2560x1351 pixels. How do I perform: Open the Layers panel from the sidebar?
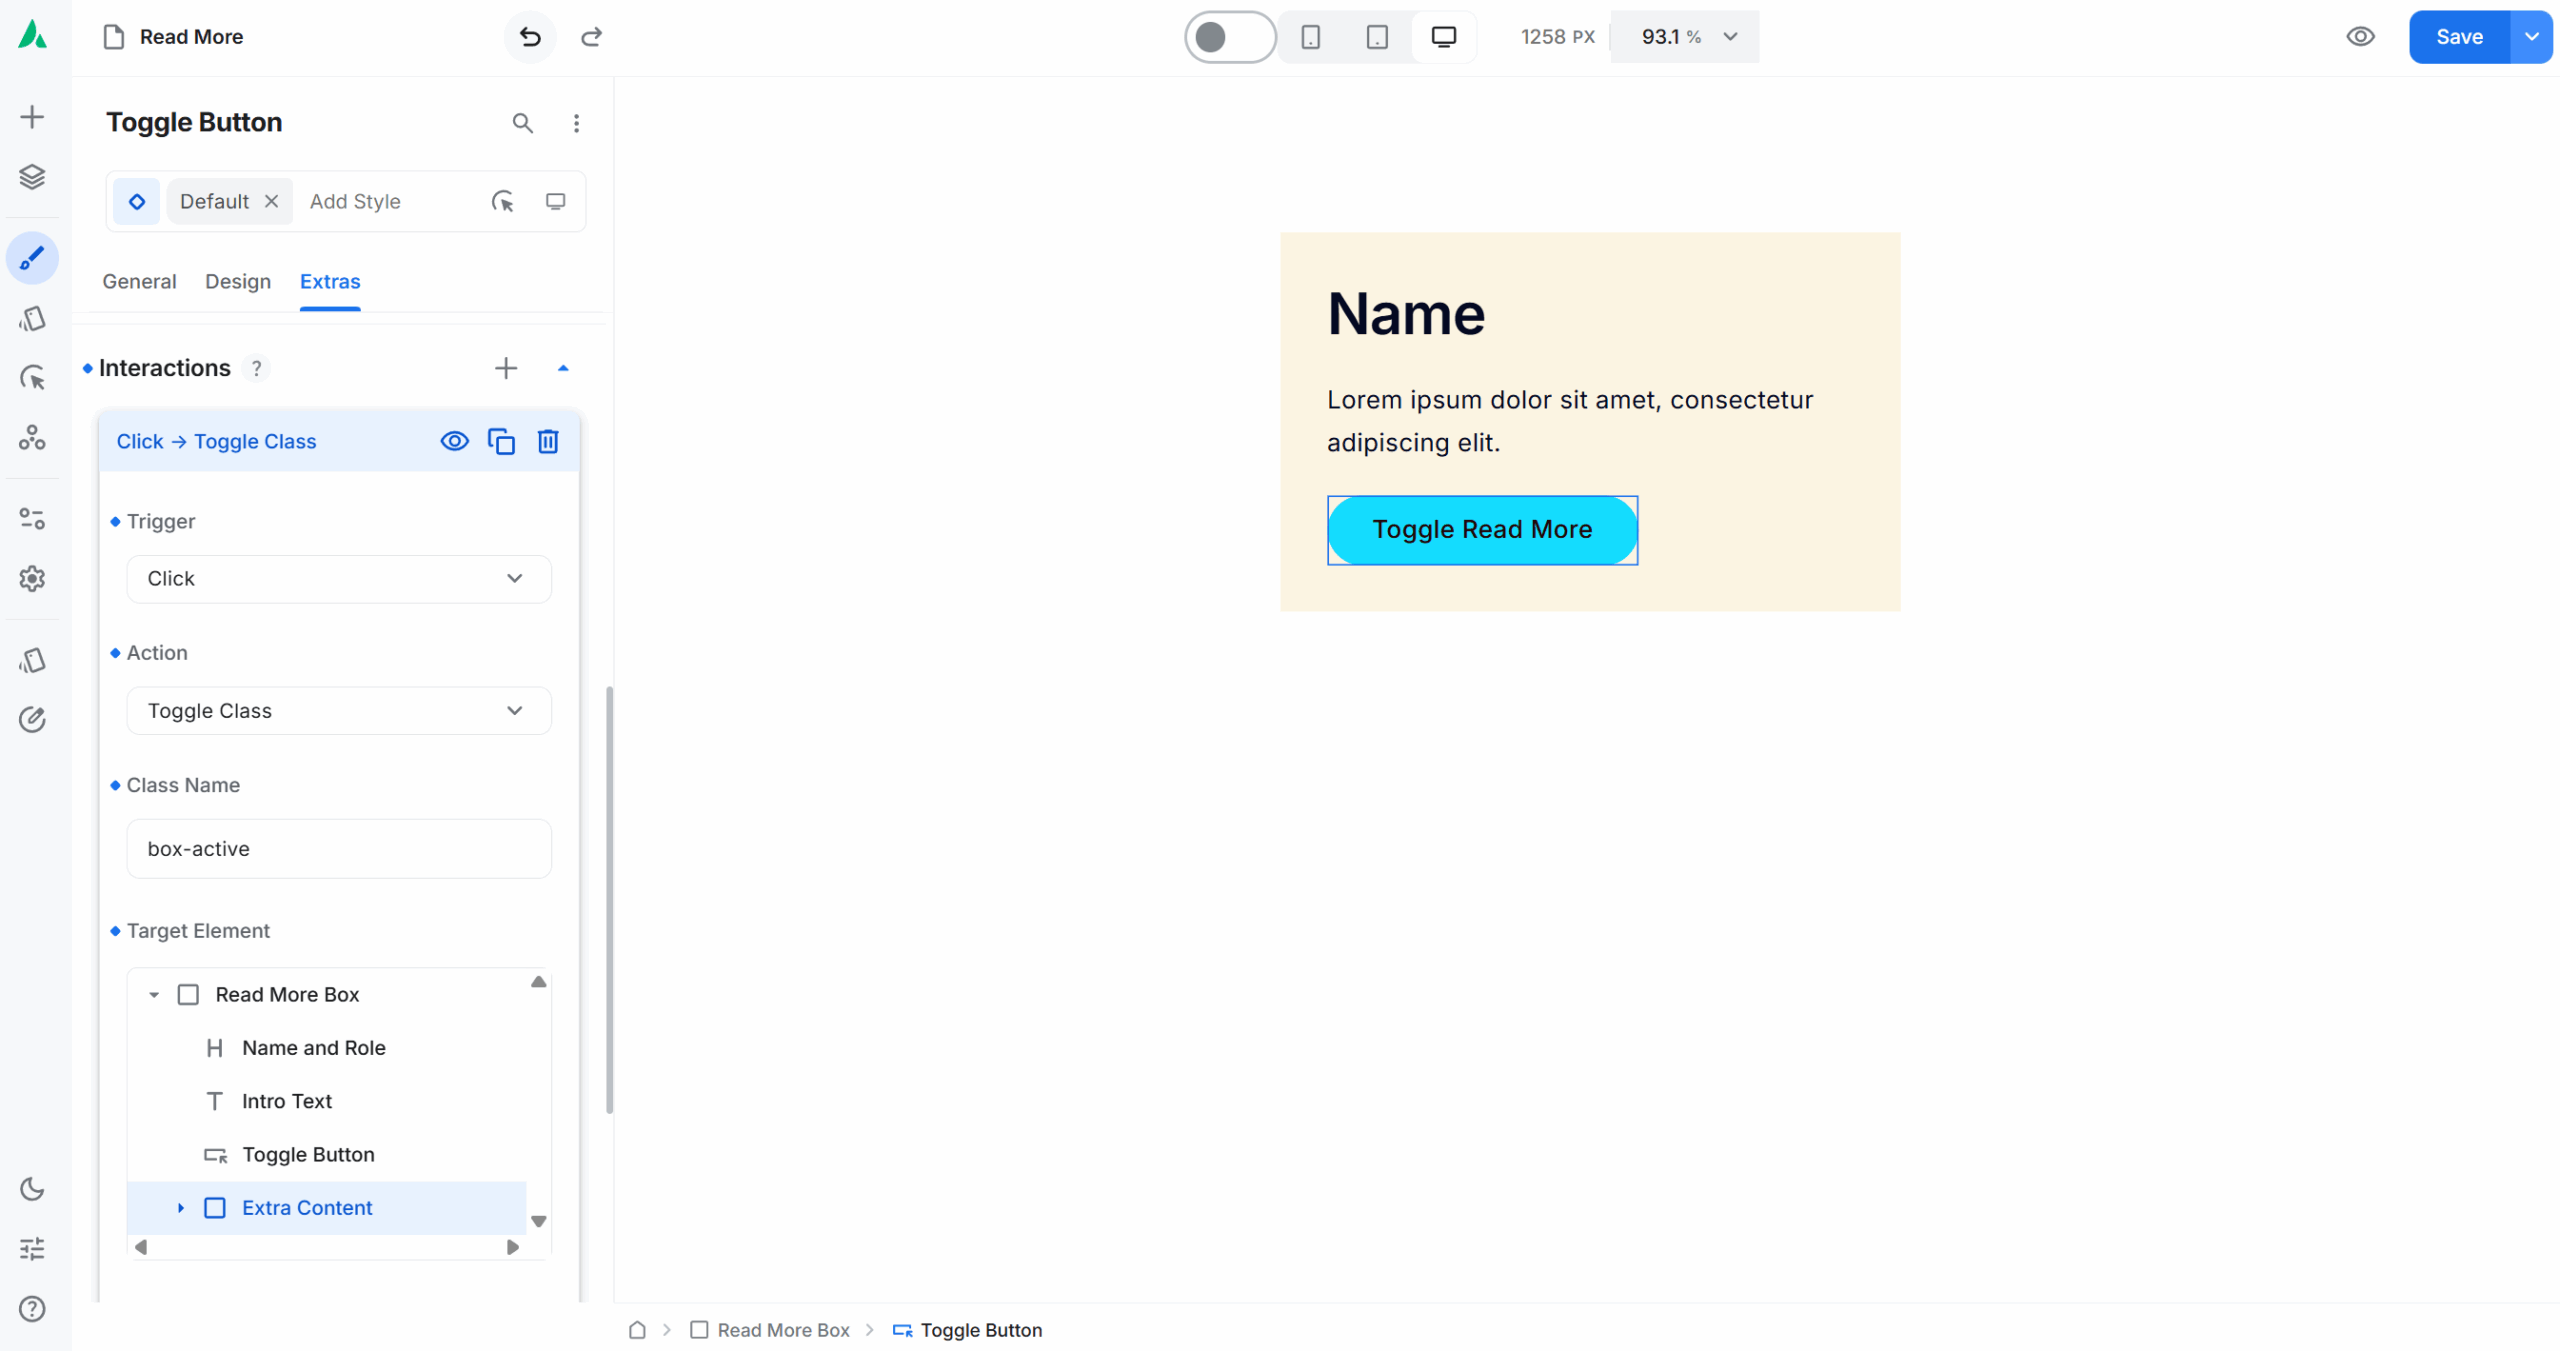point(32,177)
